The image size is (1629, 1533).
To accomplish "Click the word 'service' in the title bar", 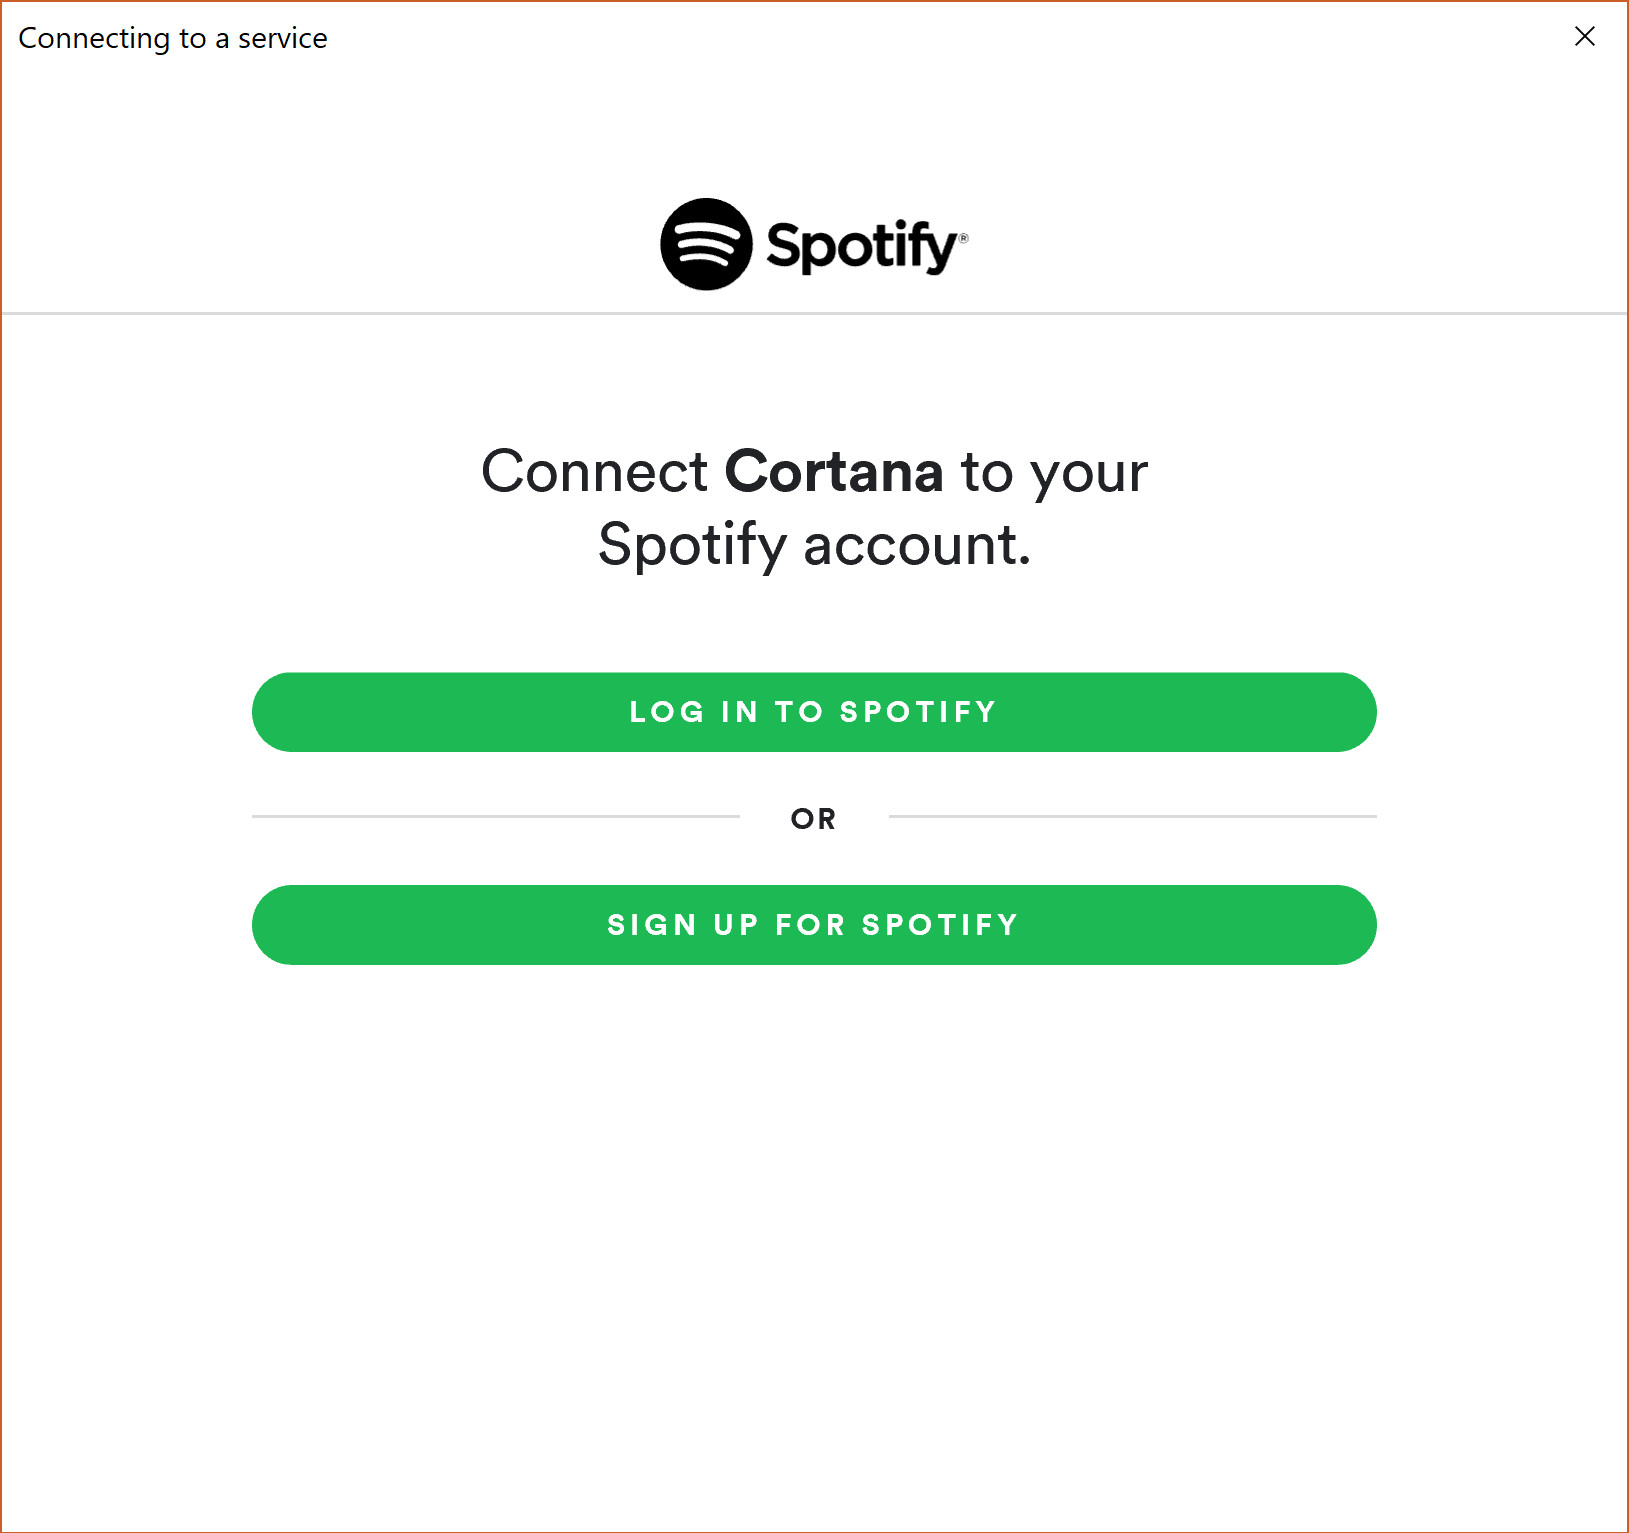I will point(283,38).
